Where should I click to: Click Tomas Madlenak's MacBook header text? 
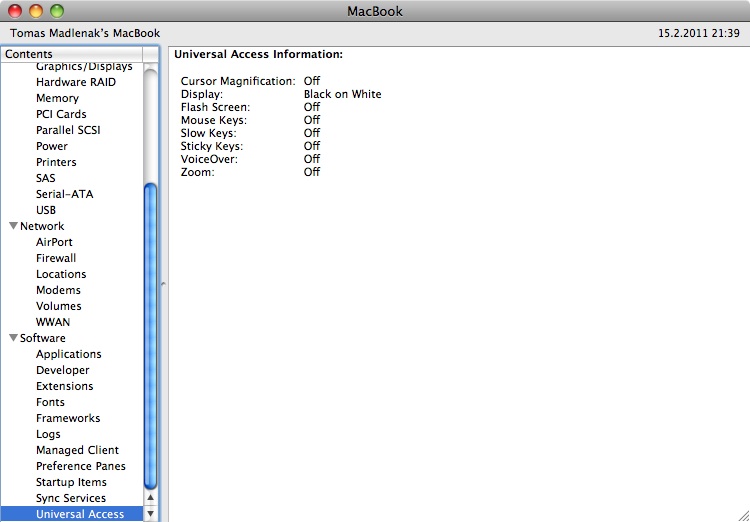[85, 33]
